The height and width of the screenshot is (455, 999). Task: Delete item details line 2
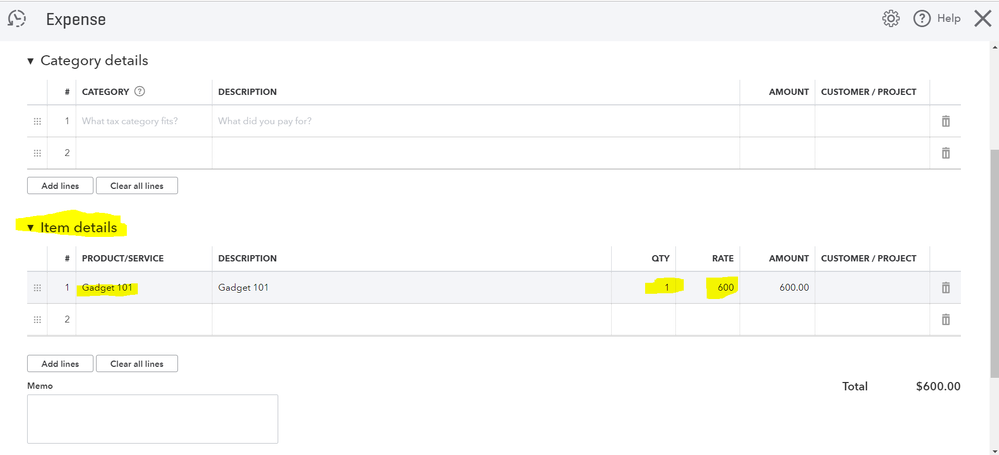tap(945, 320)
